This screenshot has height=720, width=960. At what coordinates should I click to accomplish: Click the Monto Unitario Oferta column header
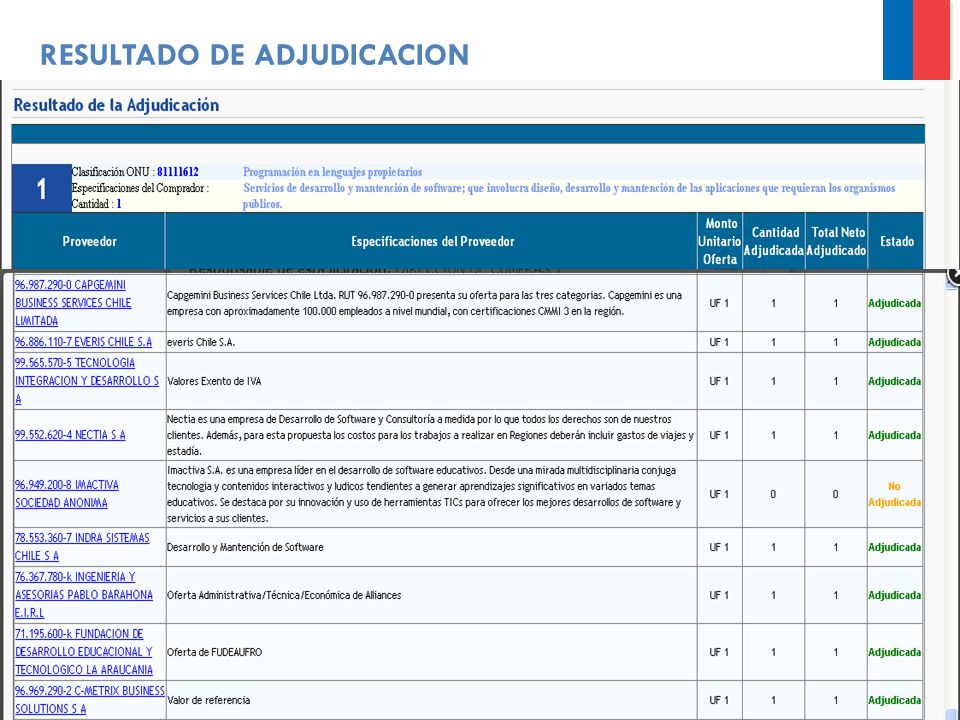[x=720, y=241]
